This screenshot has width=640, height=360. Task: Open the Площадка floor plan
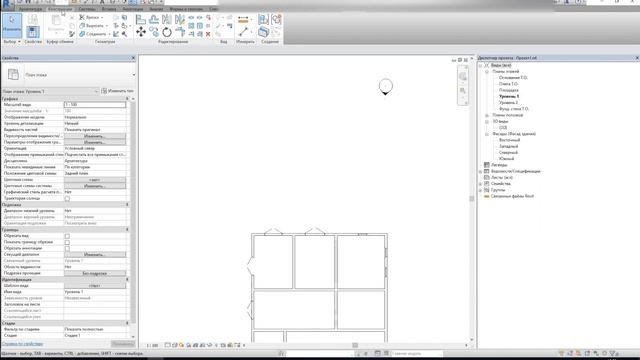[509, 90]
